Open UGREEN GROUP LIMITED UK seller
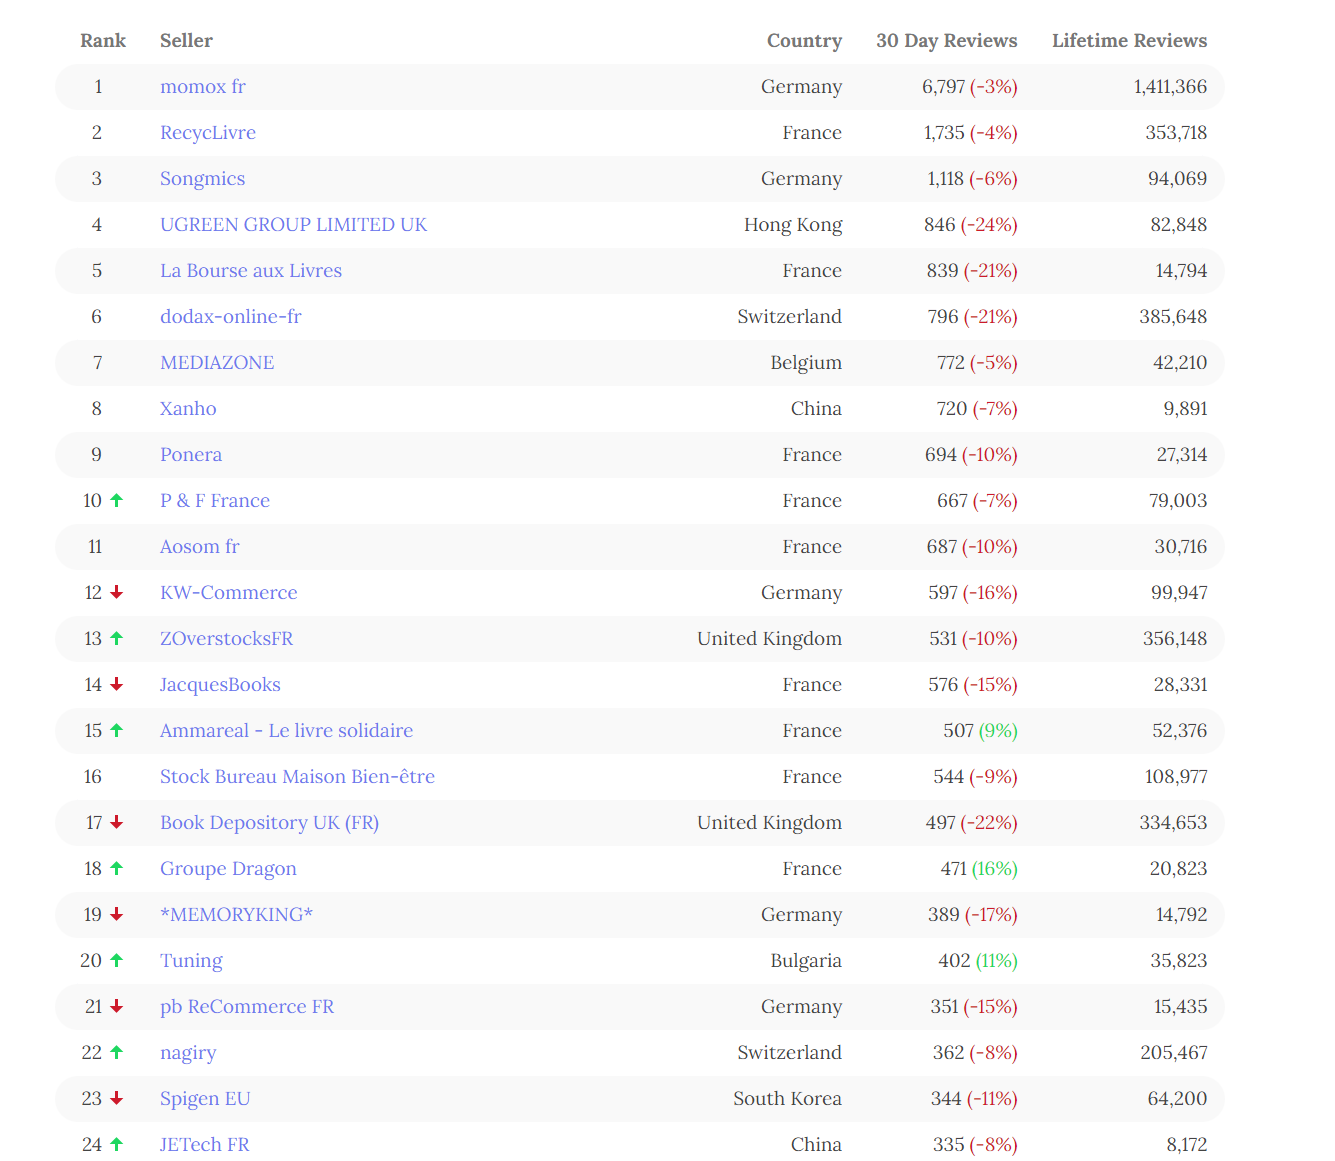Screen dimensions: 1335x1161 click(293, 225)
